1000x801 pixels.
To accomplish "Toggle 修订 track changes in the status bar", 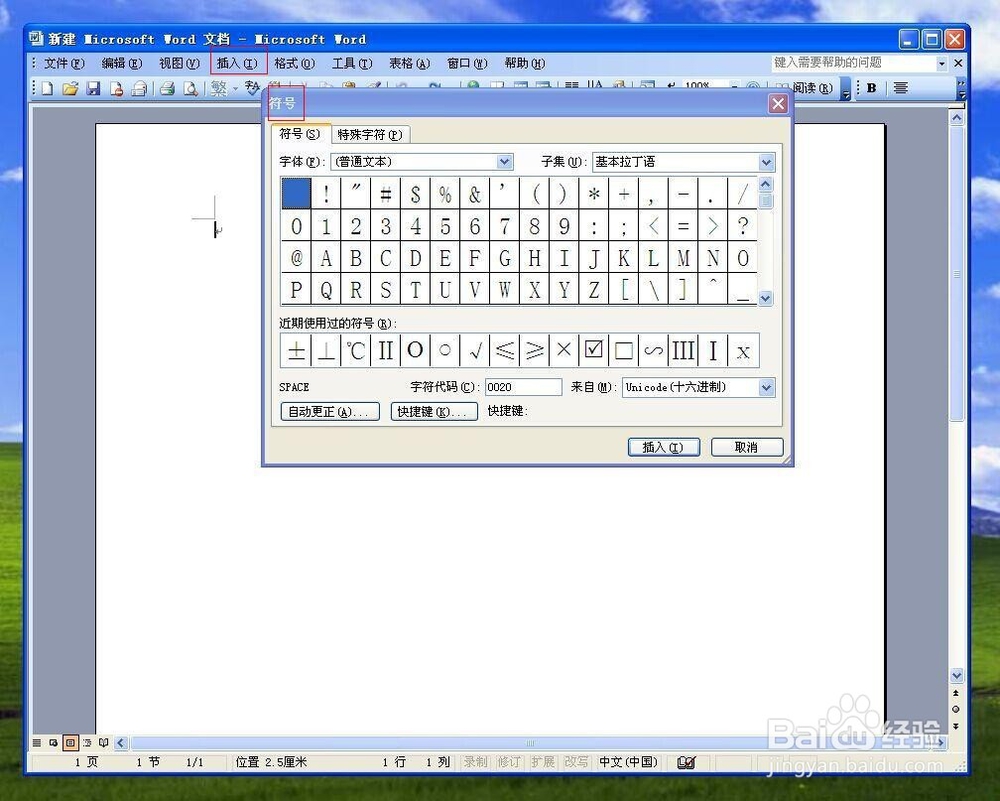I will (x=509, y=762).
